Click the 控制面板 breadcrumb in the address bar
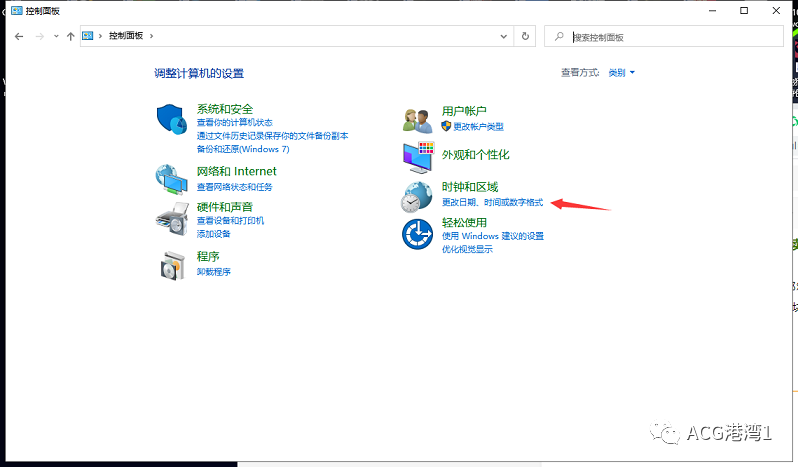The height and width of the screenshot is (467, 798). 126,36
